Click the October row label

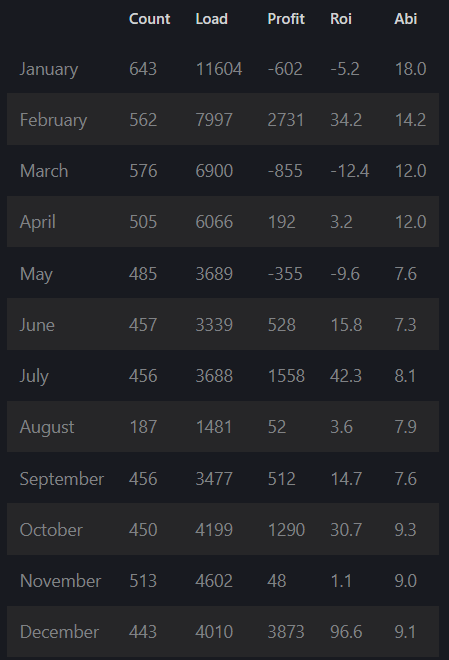pos(51,530)
